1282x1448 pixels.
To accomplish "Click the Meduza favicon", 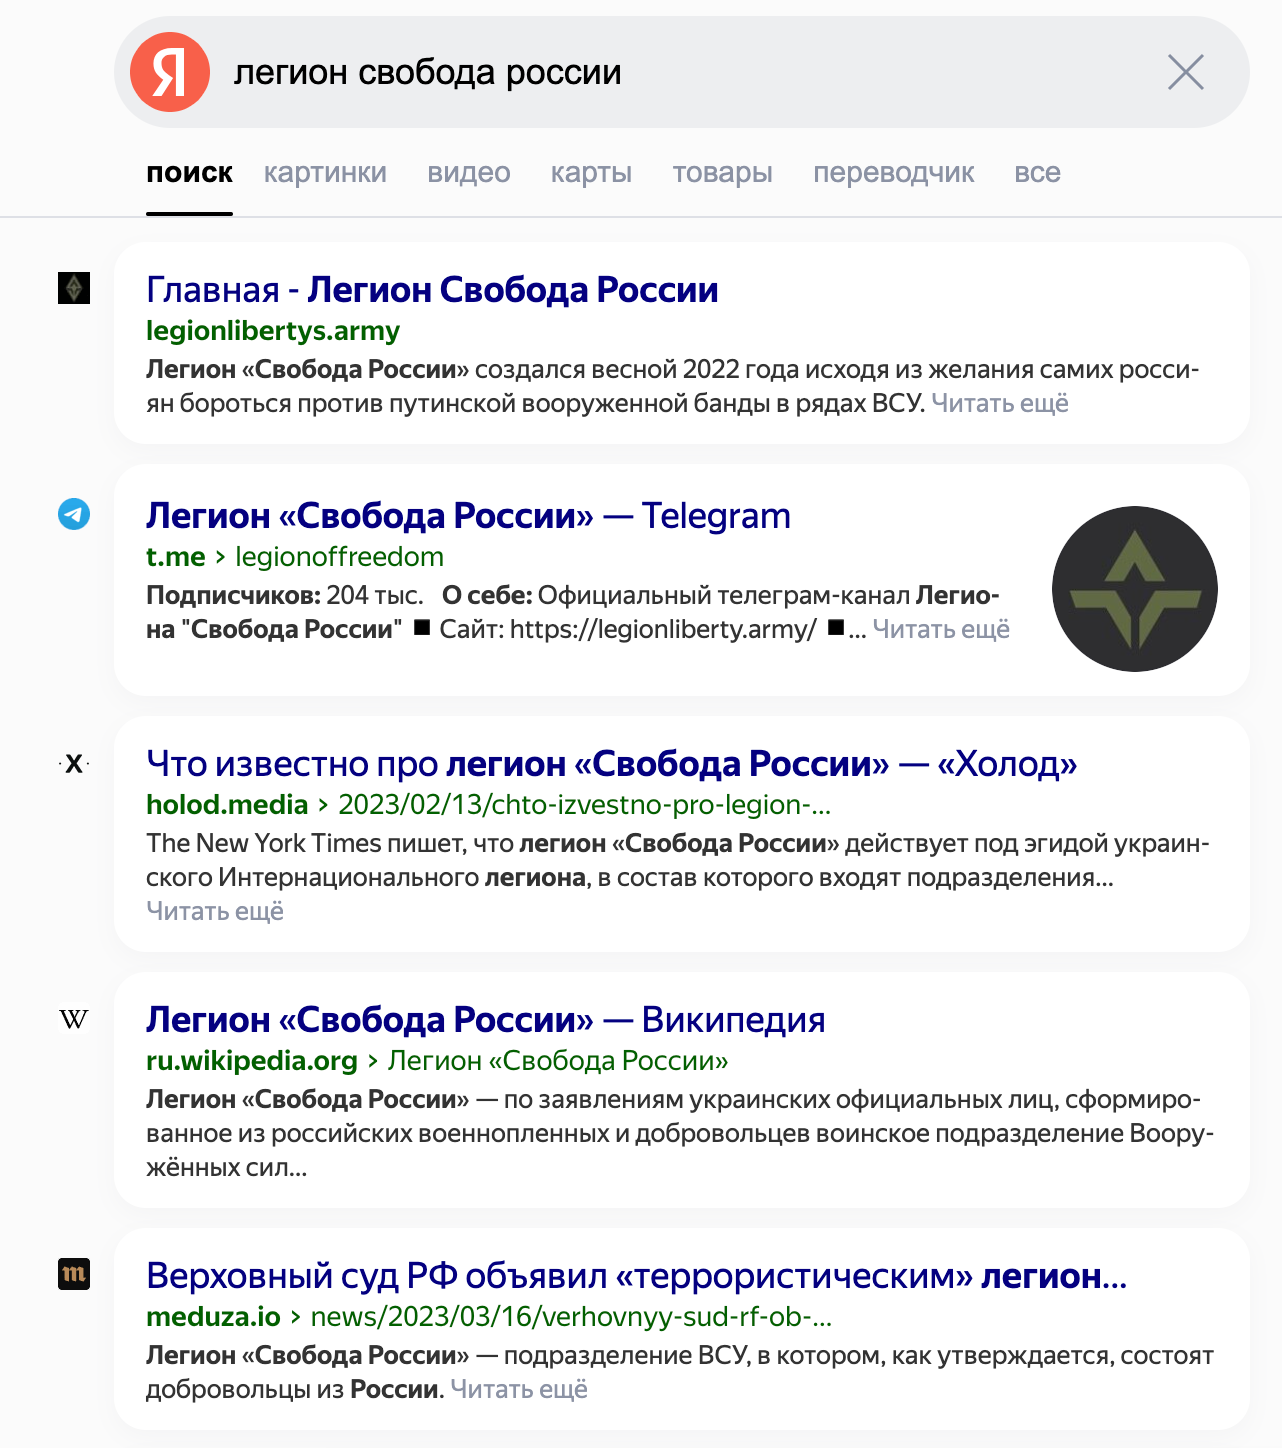I will click(74, 1274).
